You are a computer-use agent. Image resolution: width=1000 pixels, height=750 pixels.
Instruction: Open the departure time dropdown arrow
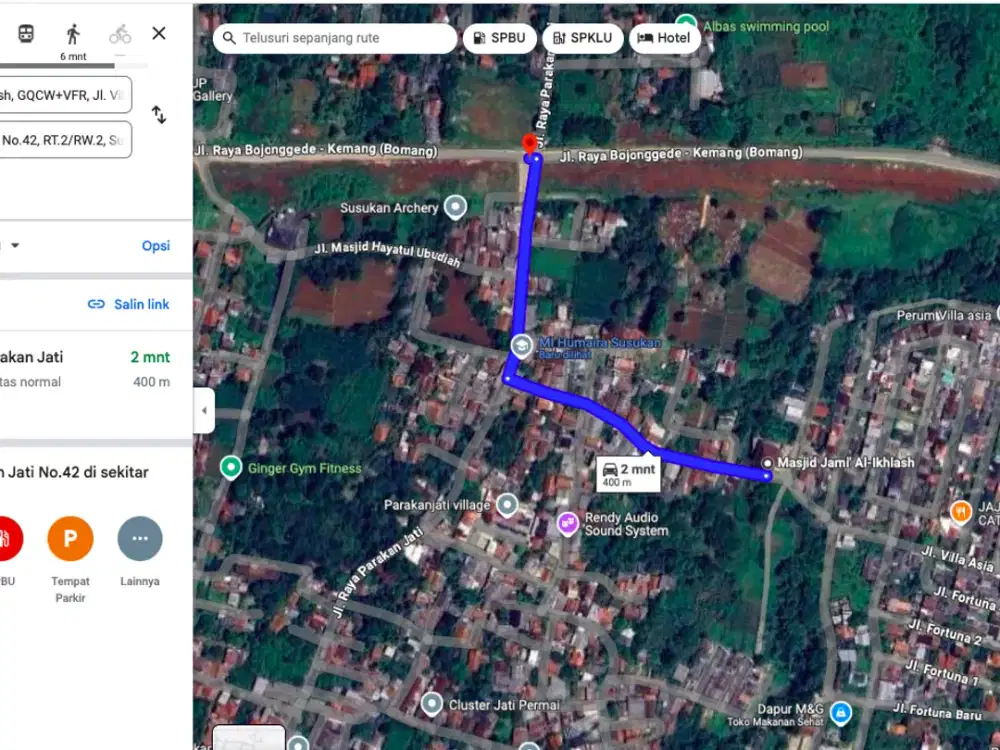click(15, 246)
